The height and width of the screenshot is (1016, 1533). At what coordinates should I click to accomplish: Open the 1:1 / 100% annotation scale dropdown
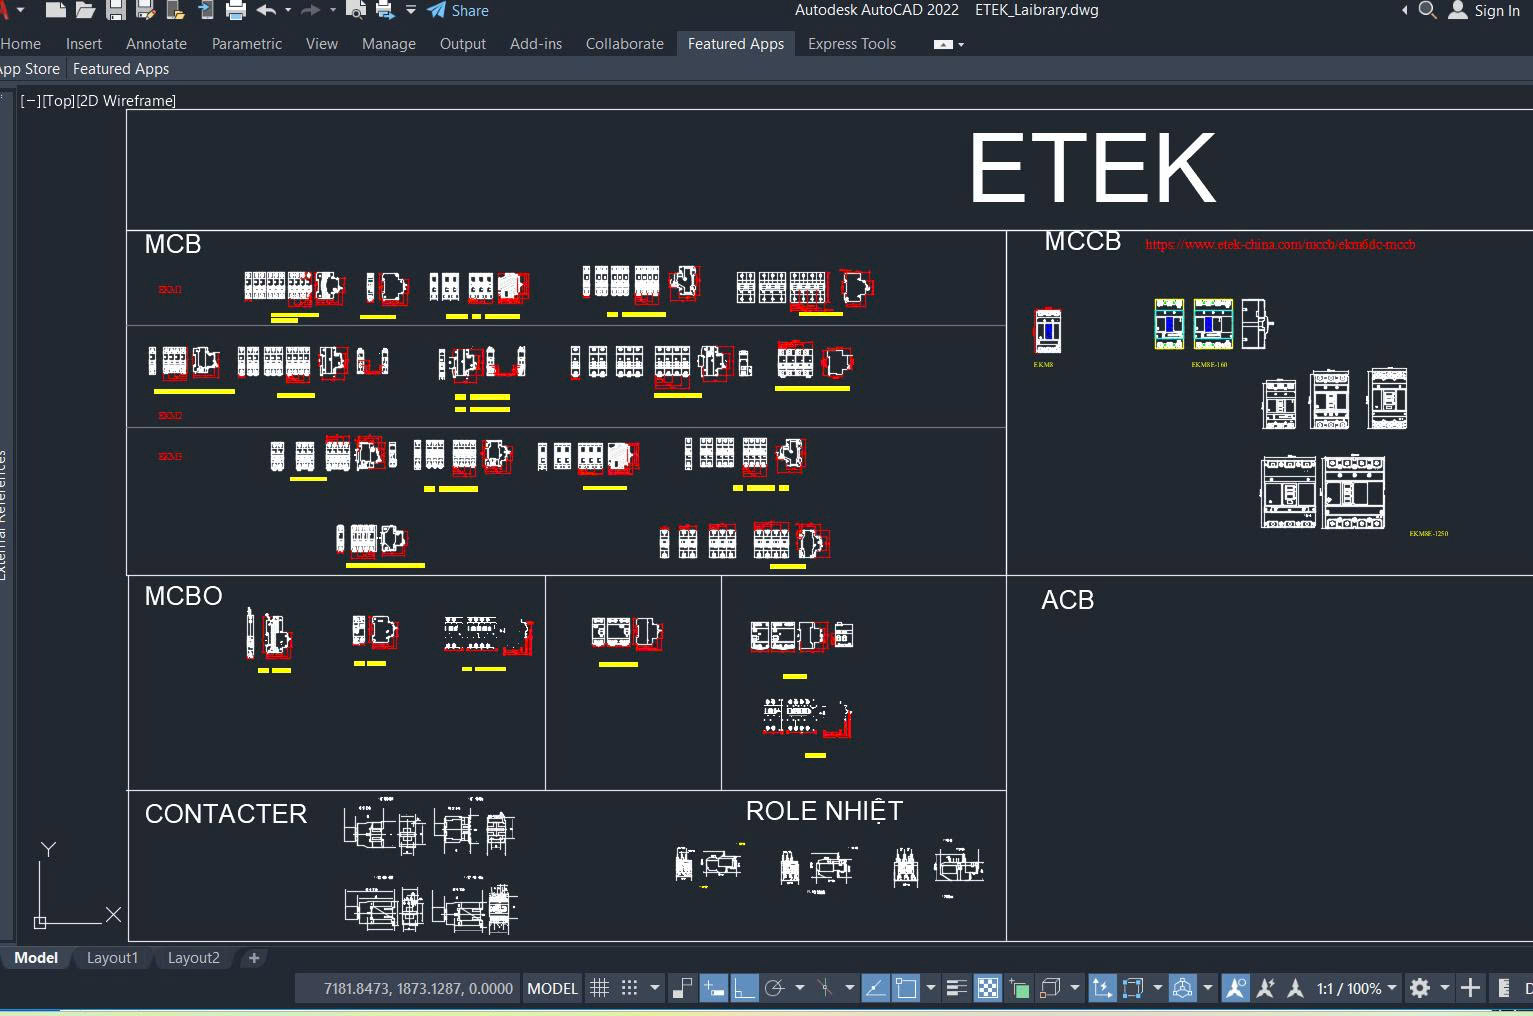pos(1357,988)
